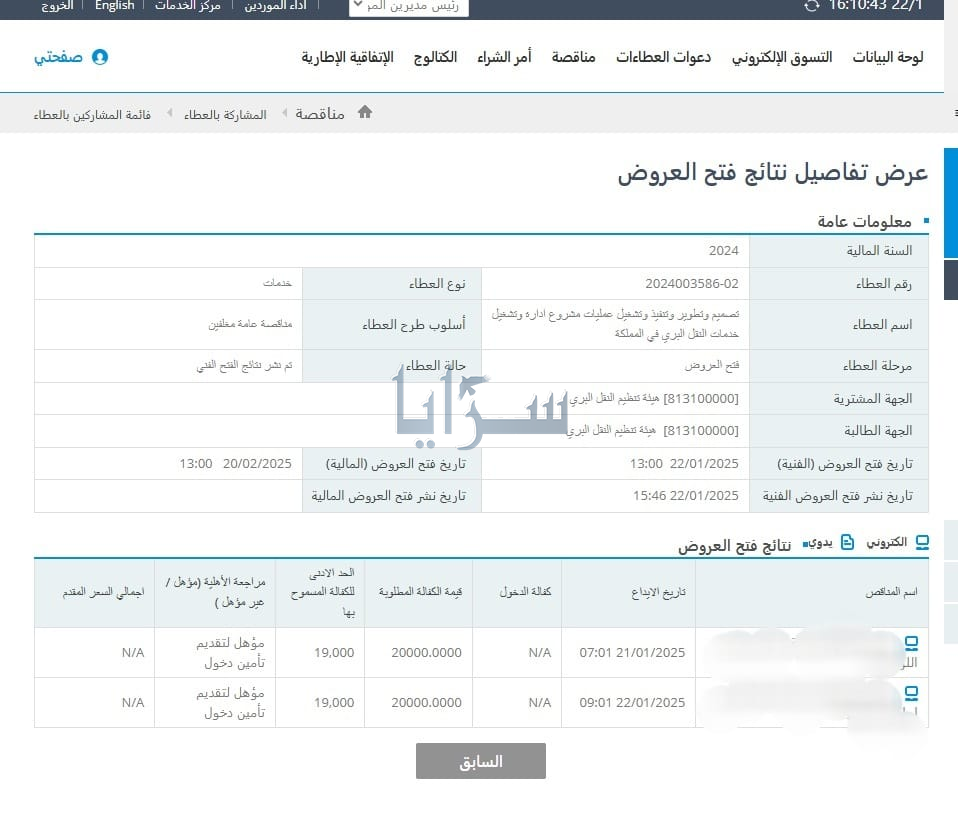Click the user profile icon beside صفحتي
This screenshot has height=814, width=958.
[x=99, y=57]
